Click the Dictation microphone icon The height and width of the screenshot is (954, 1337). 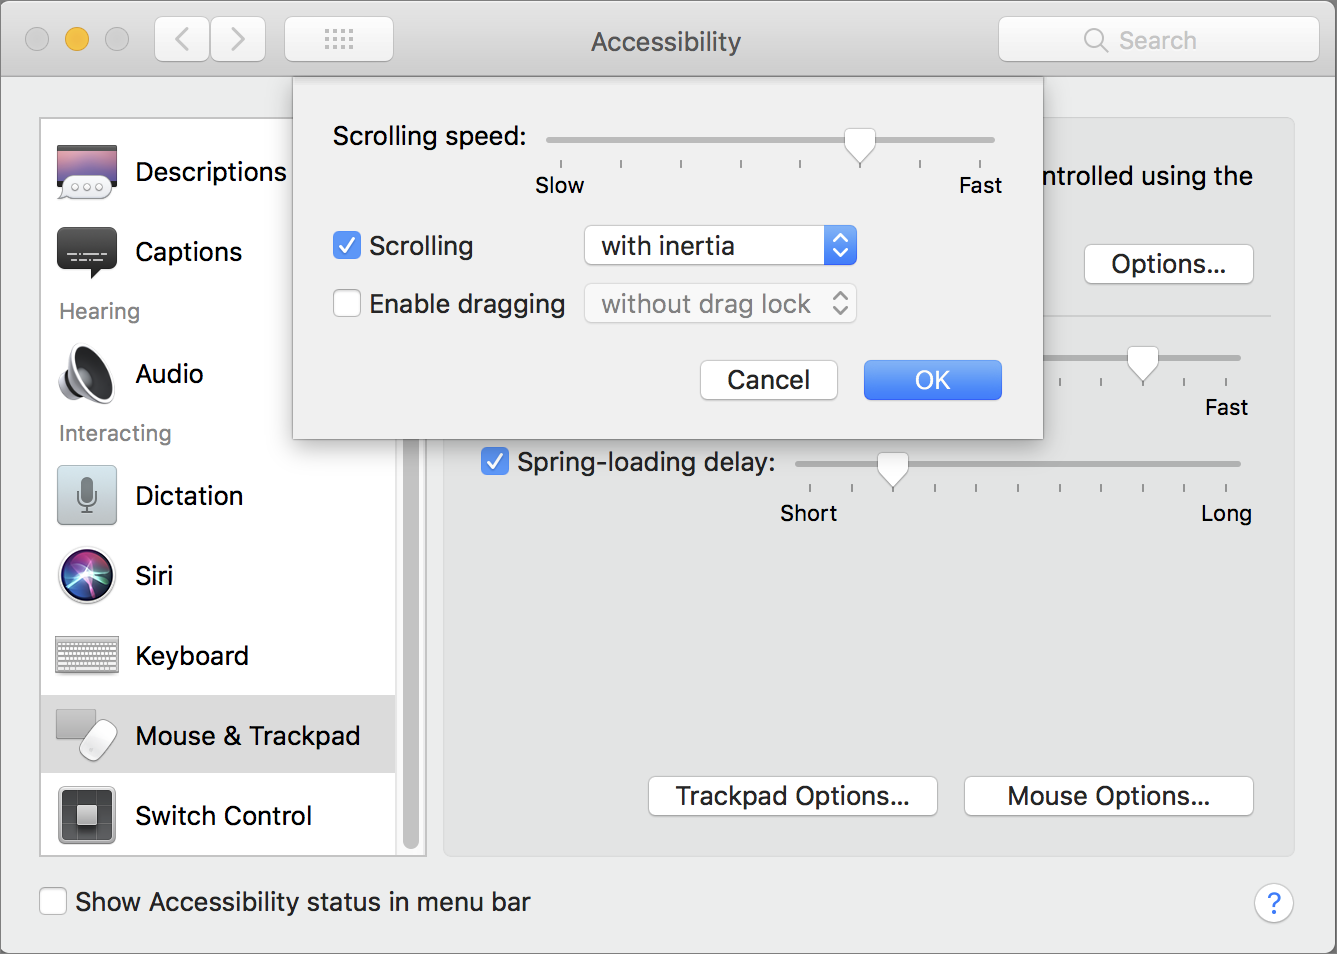pos(87,495)
